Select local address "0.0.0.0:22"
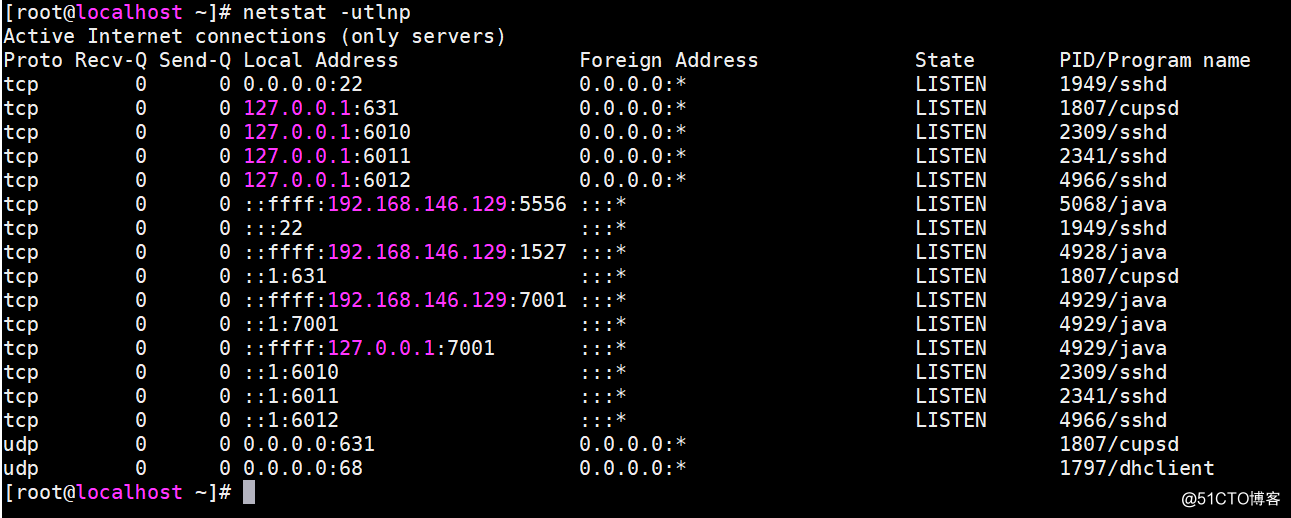The height and width of the screenshot is (518, 1291). pyautogui.click(x=303, y=85)
